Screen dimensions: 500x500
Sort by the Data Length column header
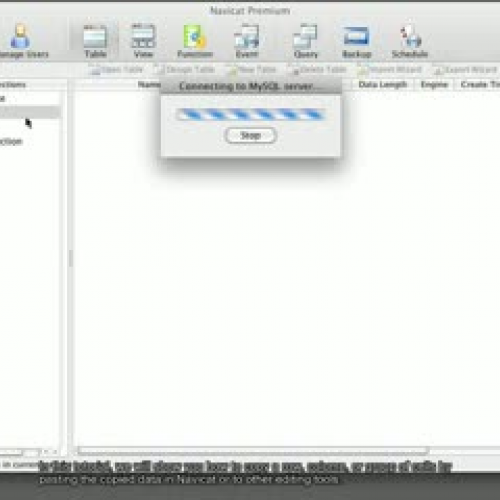click(383, 85)
